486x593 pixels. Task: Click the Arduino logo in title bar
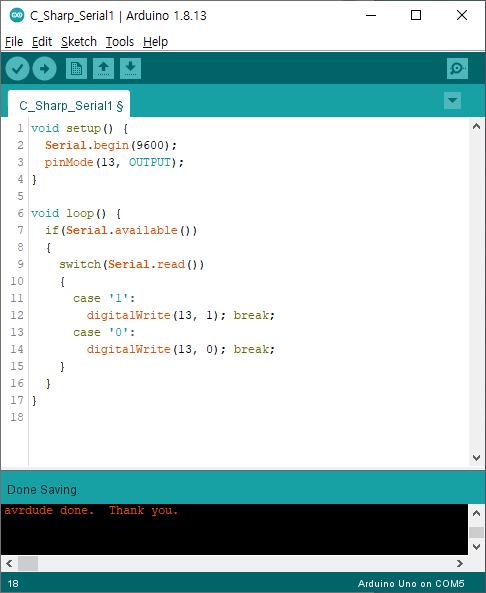(17, 15)
